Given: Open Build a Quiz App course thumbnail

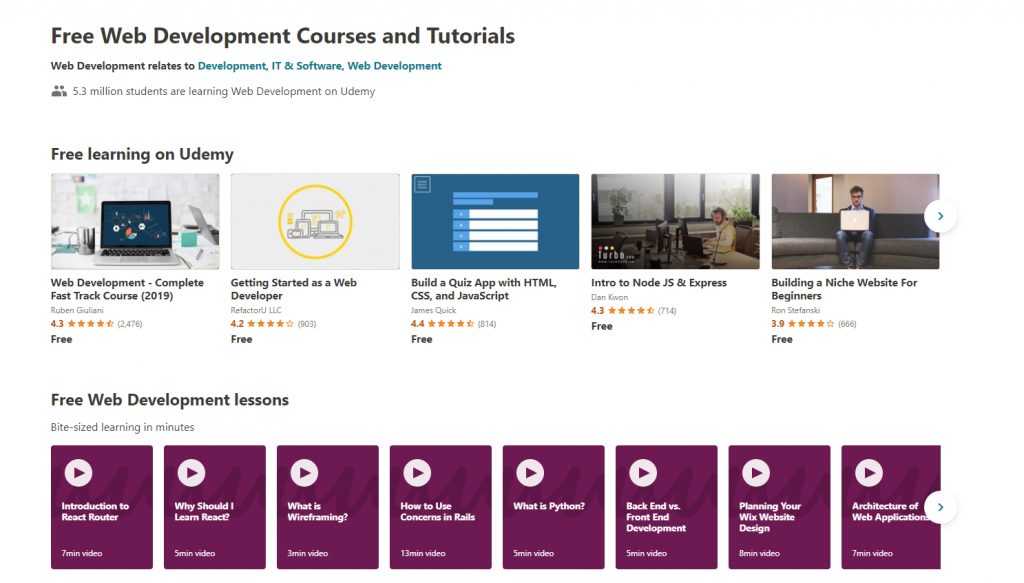Looking at the screenshot, I should coord(495,221).
